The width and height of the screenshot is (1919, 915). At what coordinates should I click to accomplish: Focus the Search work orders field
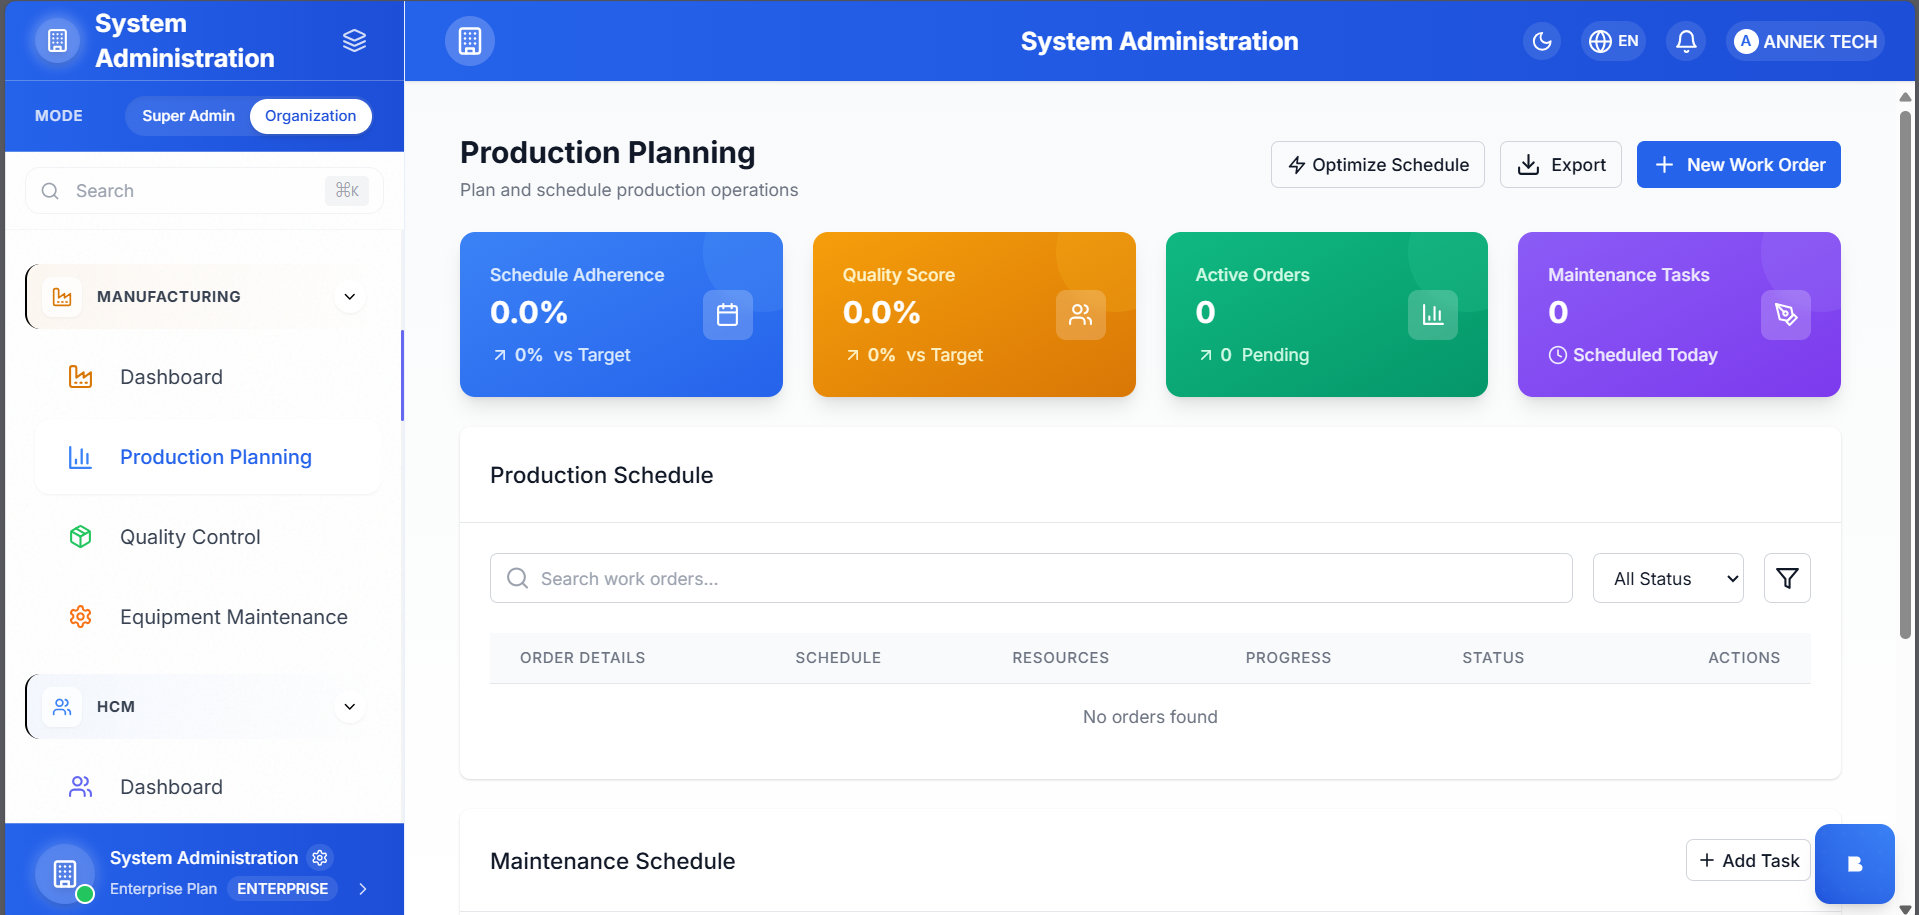1031,578
